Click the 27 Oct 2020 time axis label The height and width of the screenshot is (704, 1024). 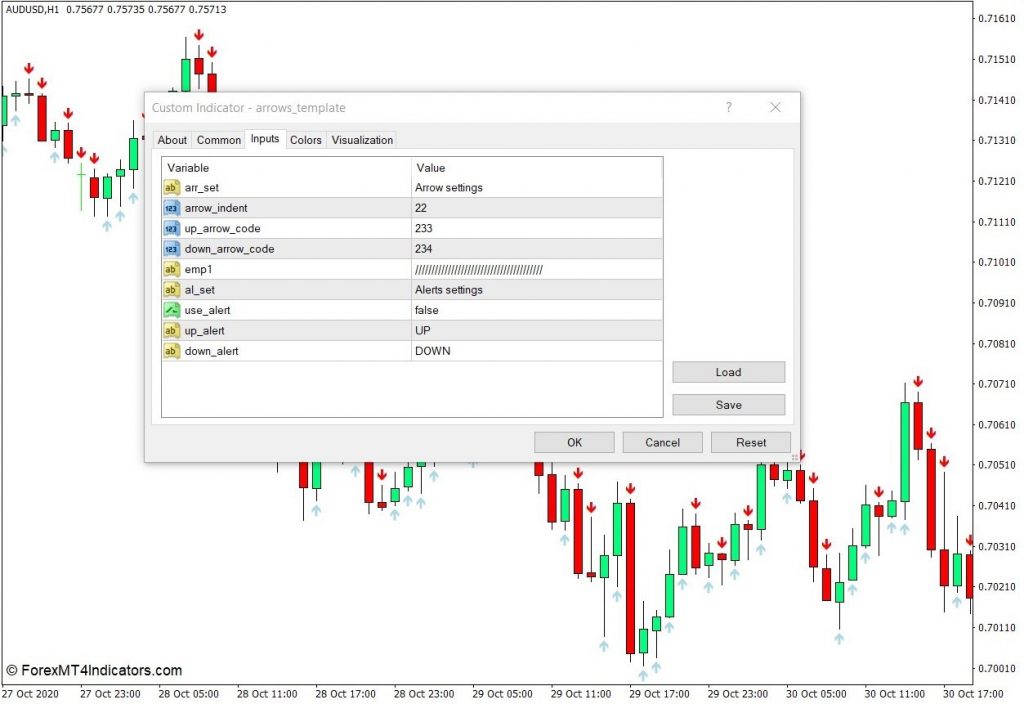pos(32,694)
